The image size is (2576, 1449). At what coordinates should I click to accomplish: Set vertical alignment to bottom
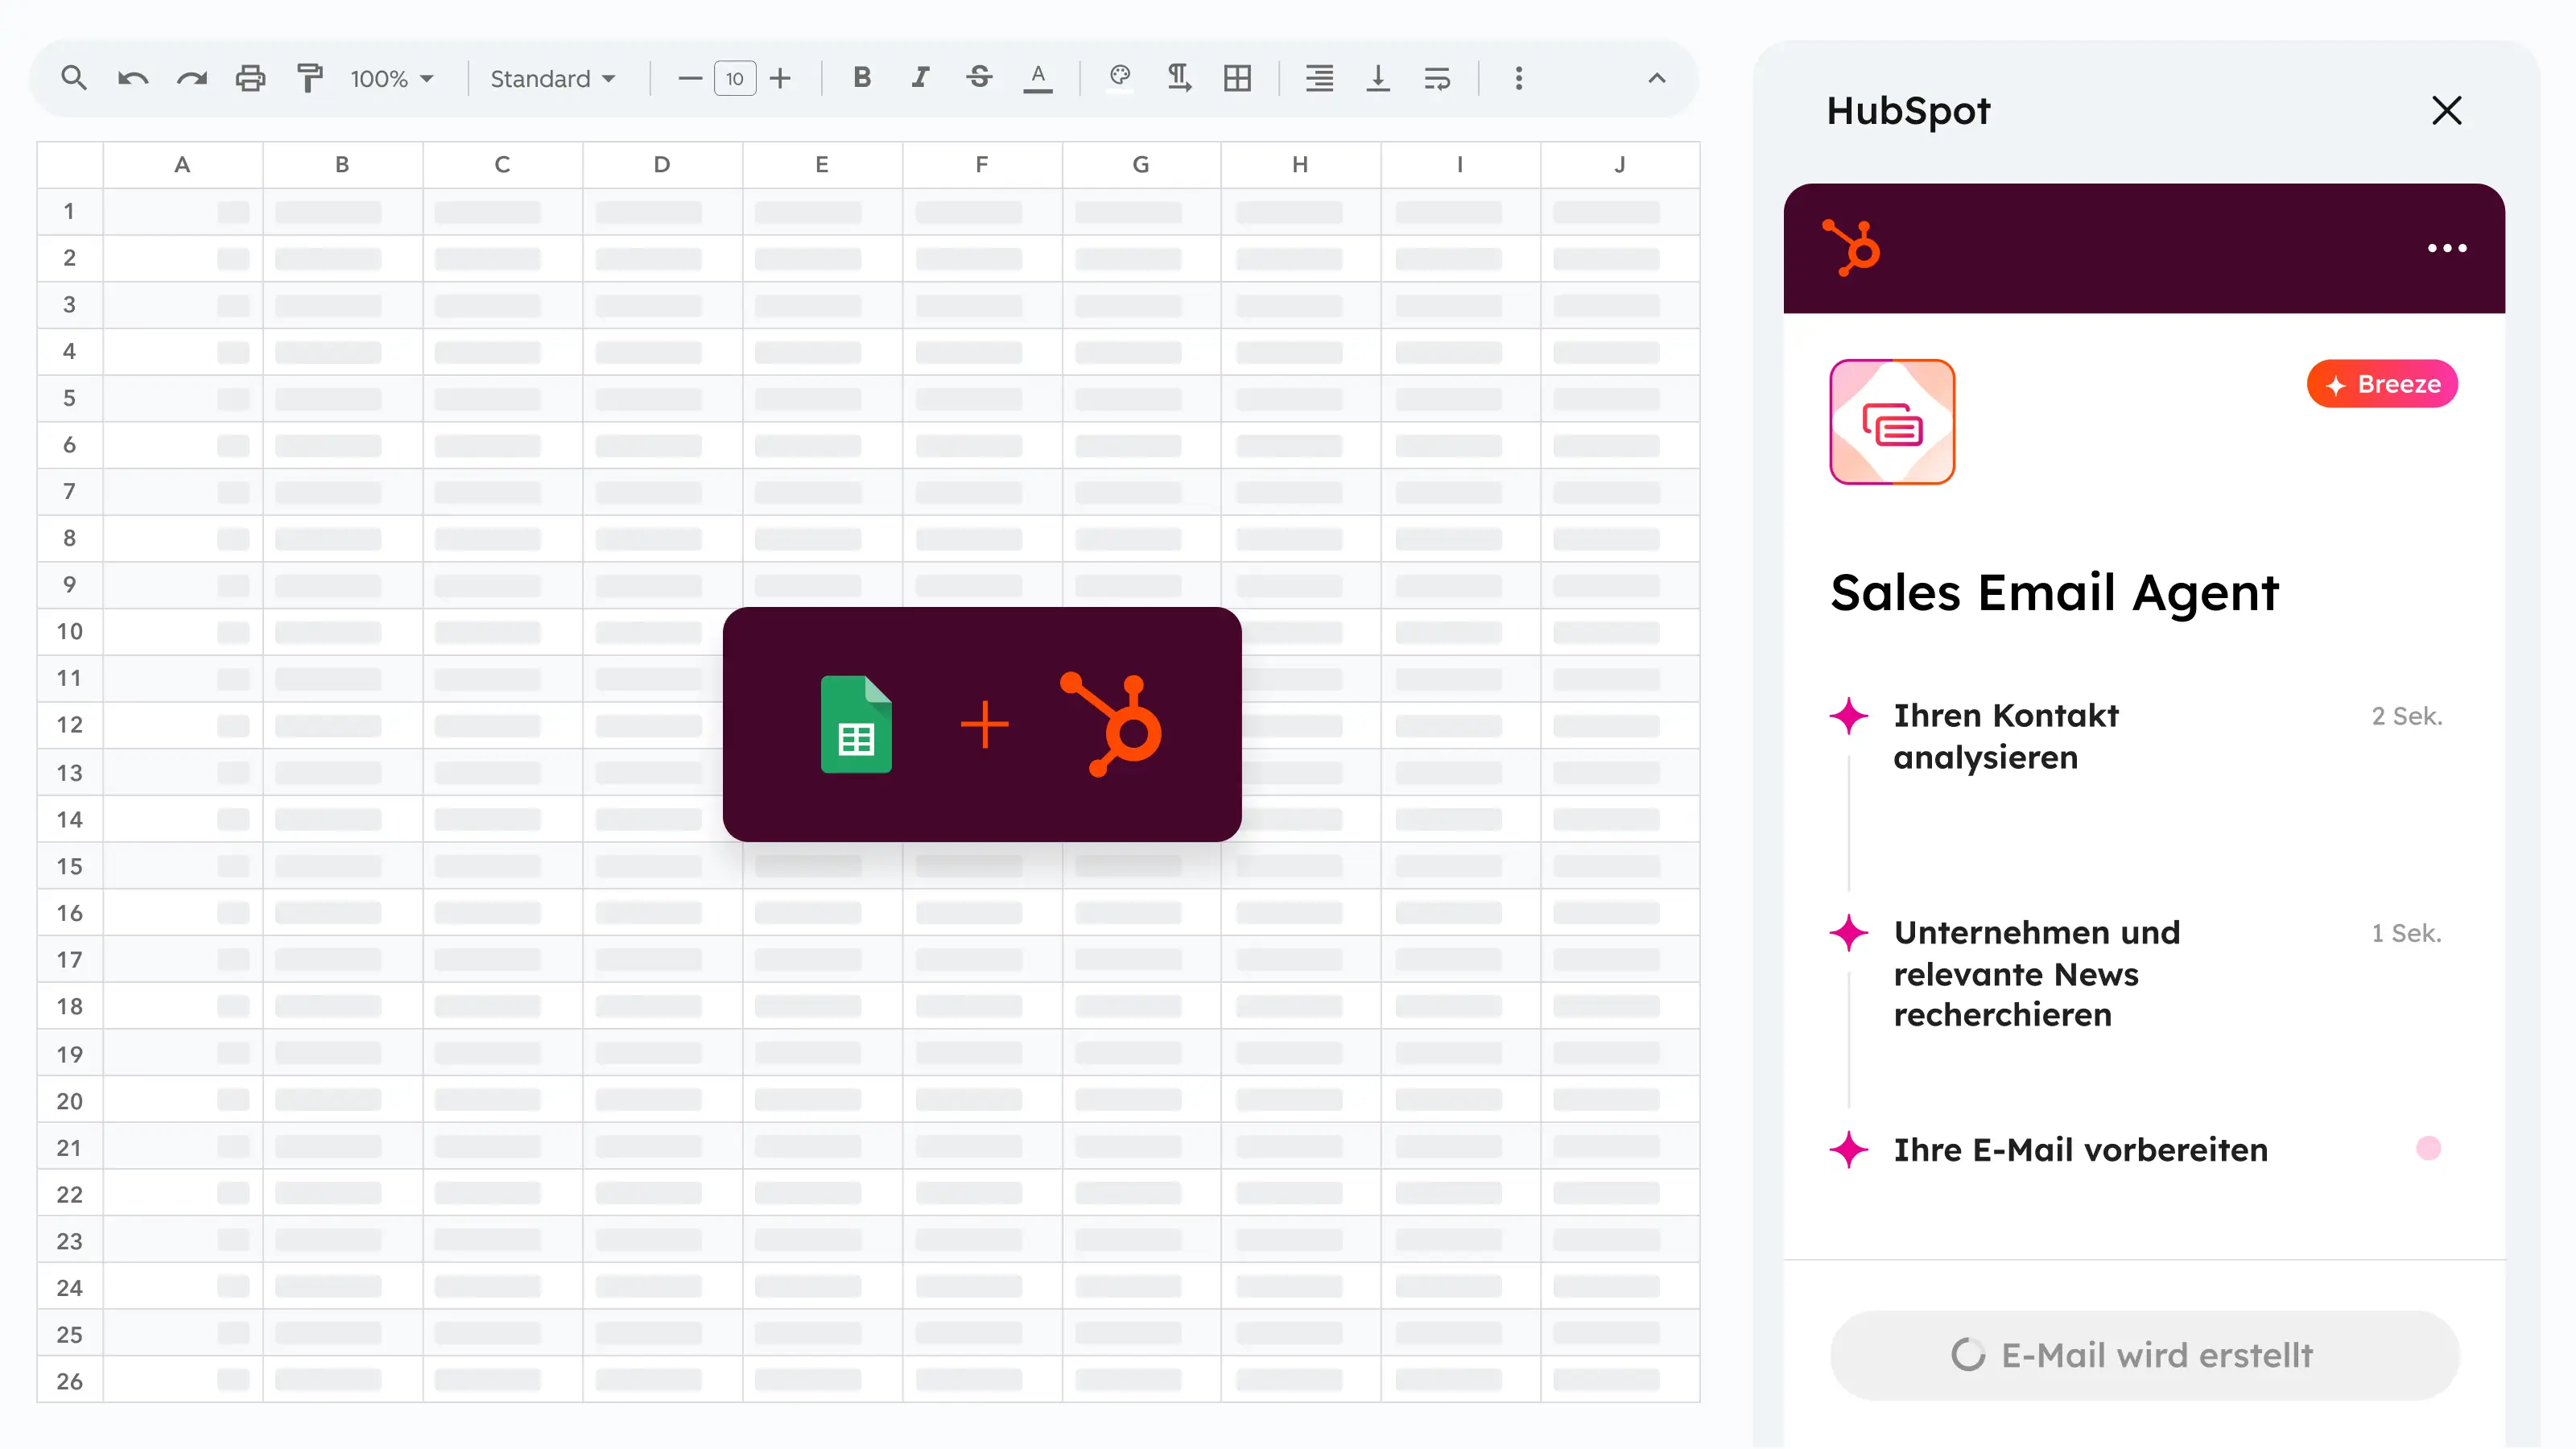pyautogui.click(x=1378, y=77)
